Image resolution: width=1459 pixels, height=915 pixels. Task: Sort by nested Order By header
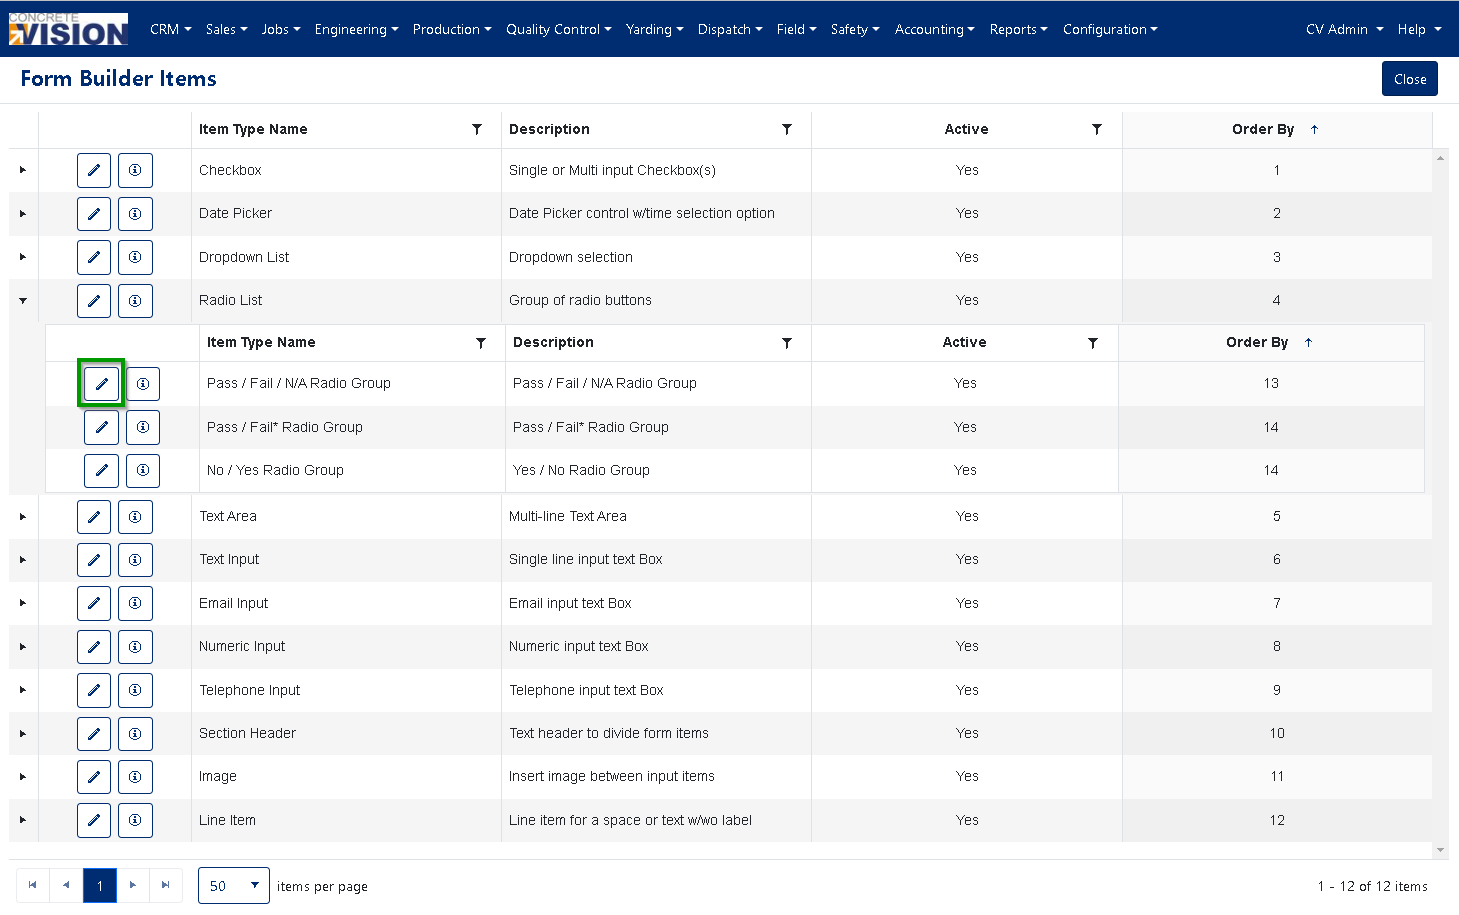tap(1257, 342)
